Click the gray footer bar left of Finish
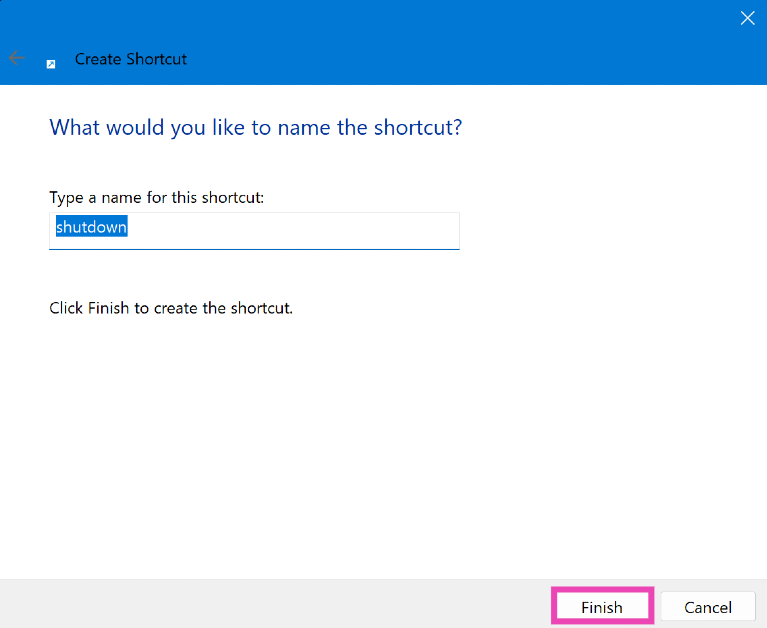Image resolution: width=767 pixels, height=628 pixels. coord(270,604)
